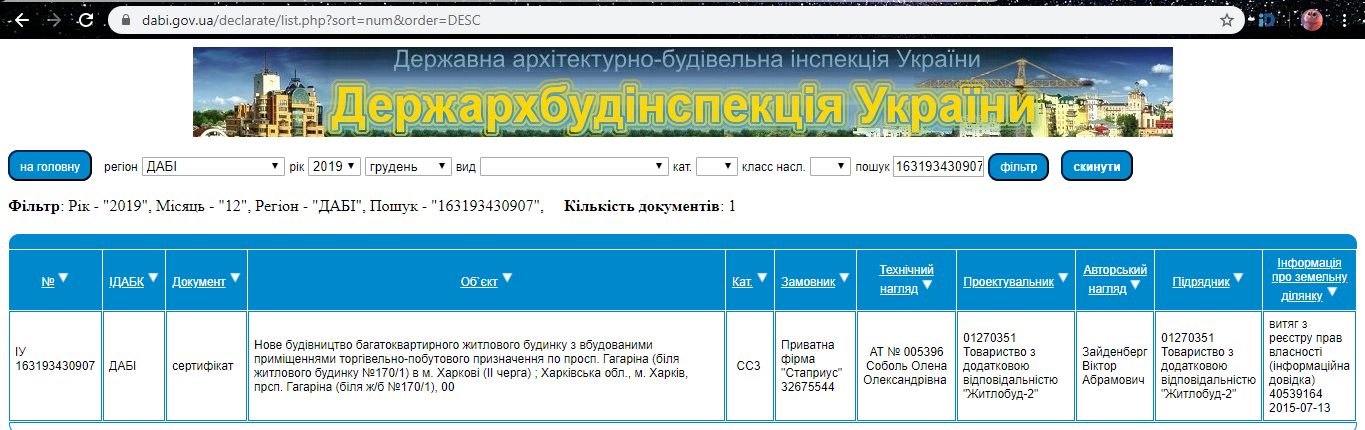Go back in browser history
Screen dimensions: 1365x430
22,20
